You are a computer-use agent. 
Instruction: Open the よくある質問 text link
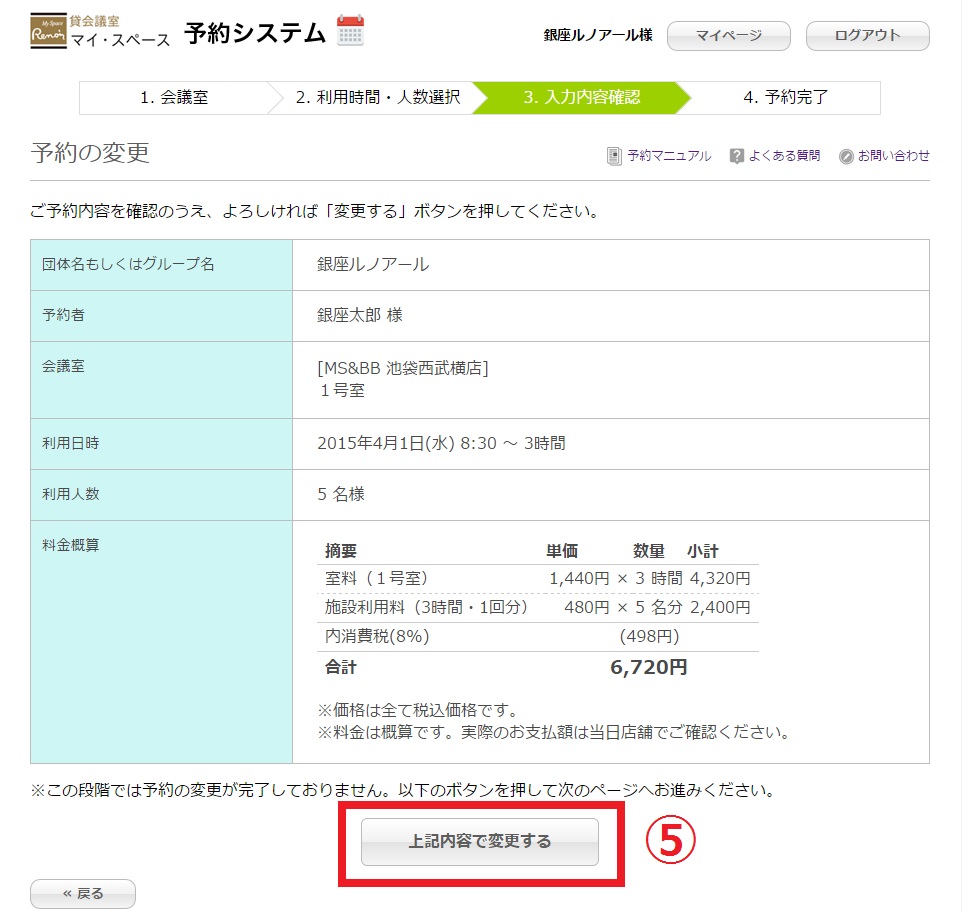788,156
